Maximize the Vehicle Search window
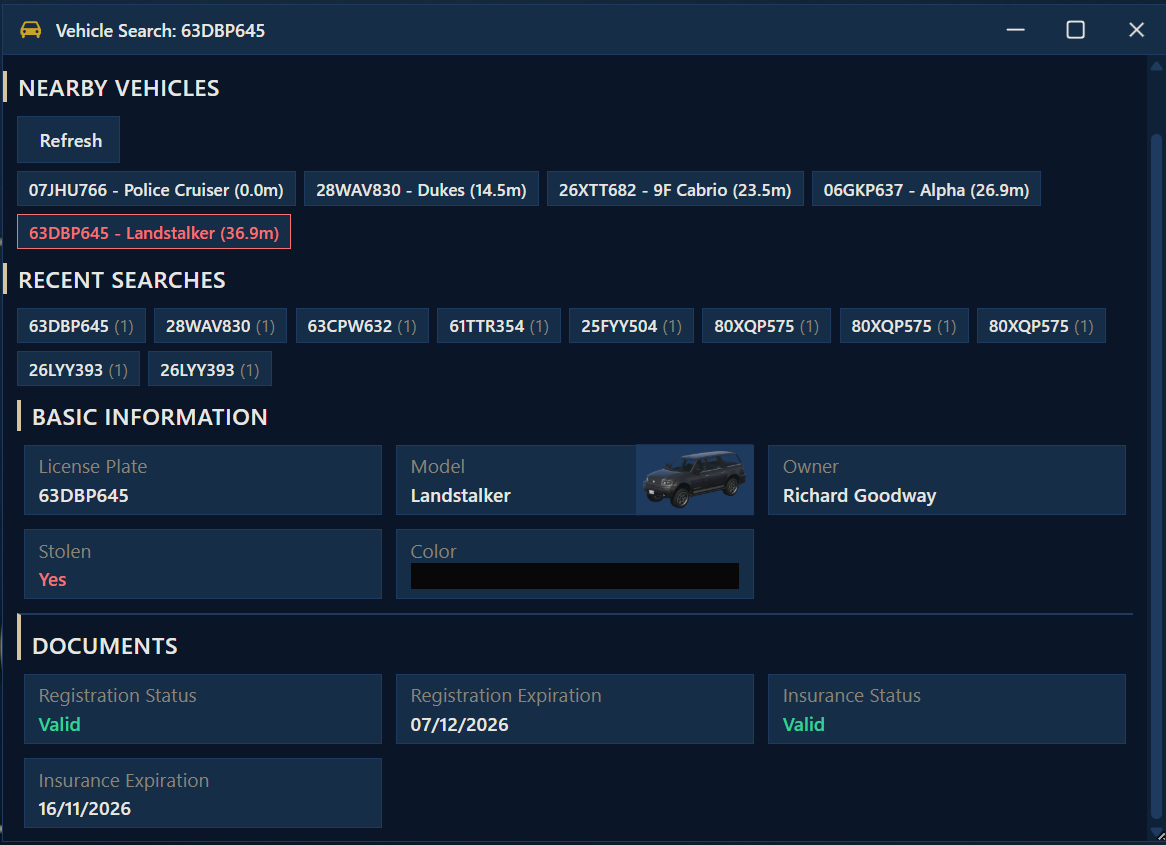 [x=1075, y=30]
